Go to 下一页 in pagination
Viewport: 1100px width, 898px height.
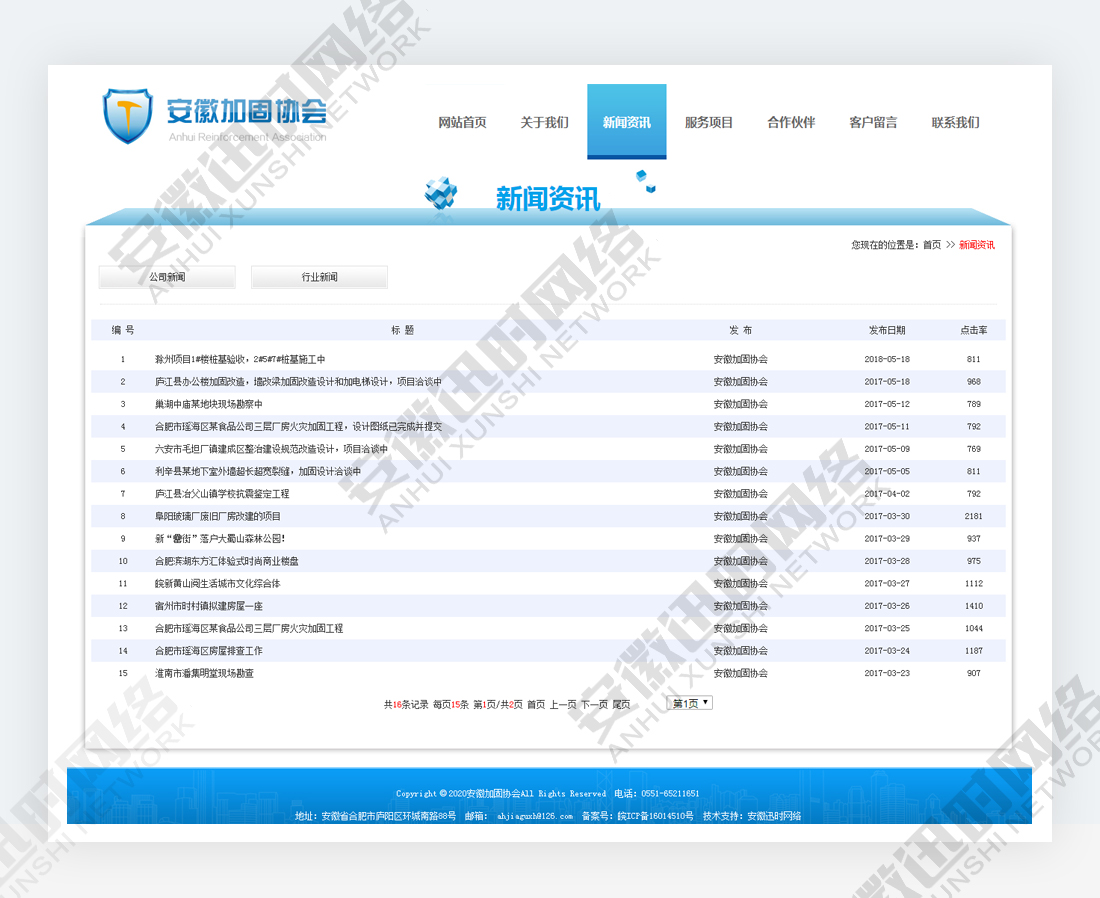point(594,704)
